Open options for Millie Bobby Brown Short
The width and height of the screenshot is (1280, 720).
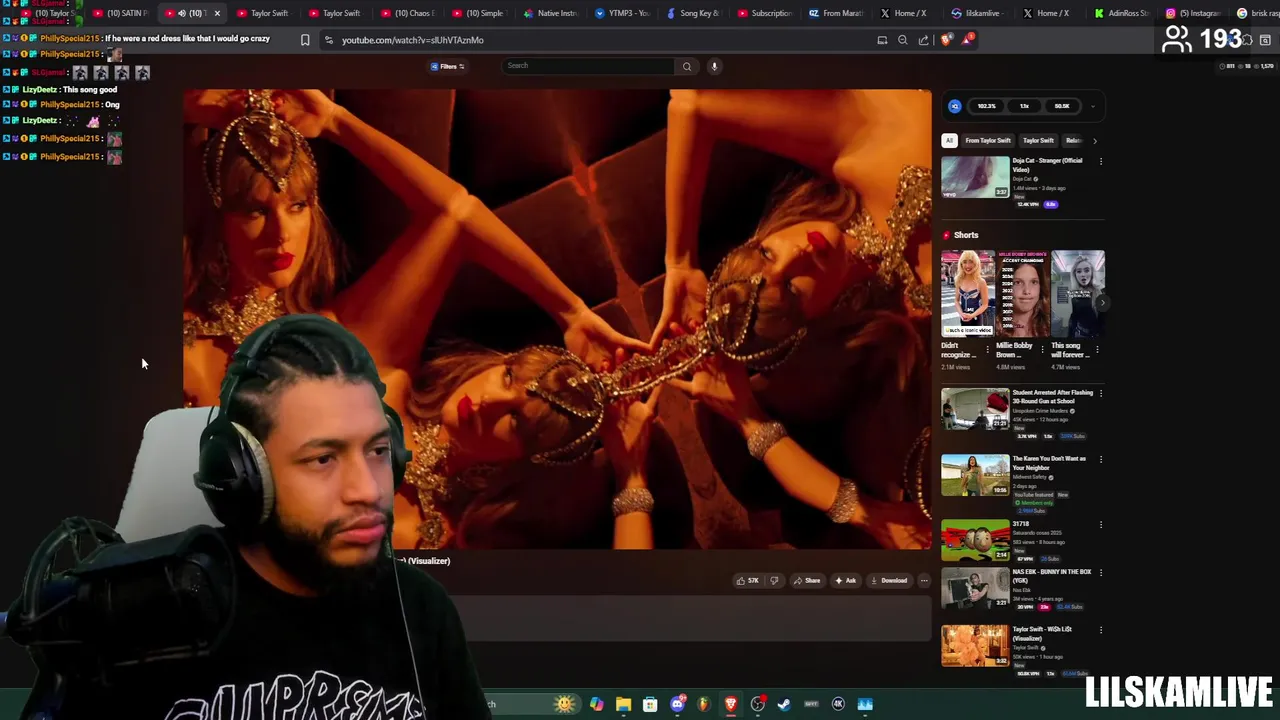click(1042, 350)
